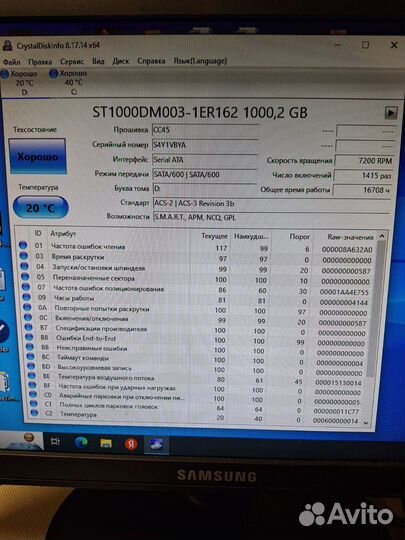Click the Raw-значения column header
This screenshot has height=540, width=405.
tap(350, 237)
